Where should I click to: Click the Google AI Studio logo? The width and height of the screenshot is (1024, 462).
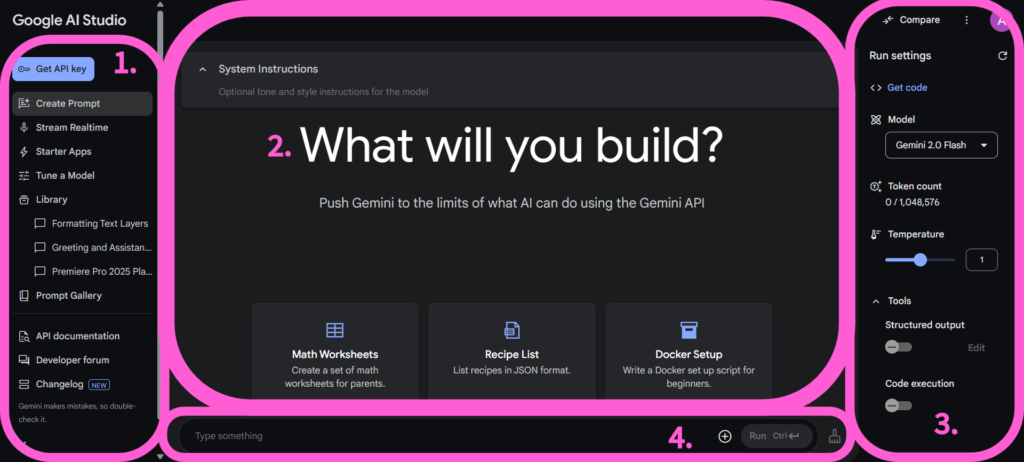(69, 20)
